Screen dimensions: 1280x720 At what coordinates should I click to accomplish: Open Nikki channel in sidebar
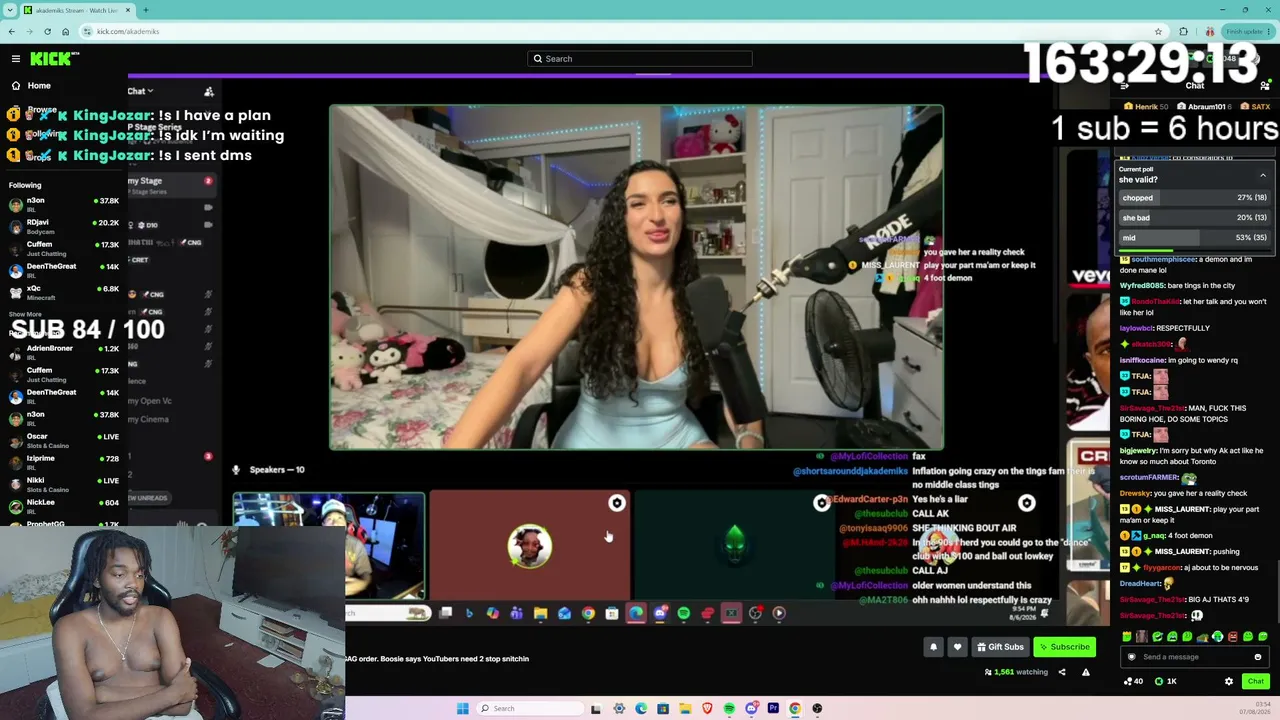[63, 485]
